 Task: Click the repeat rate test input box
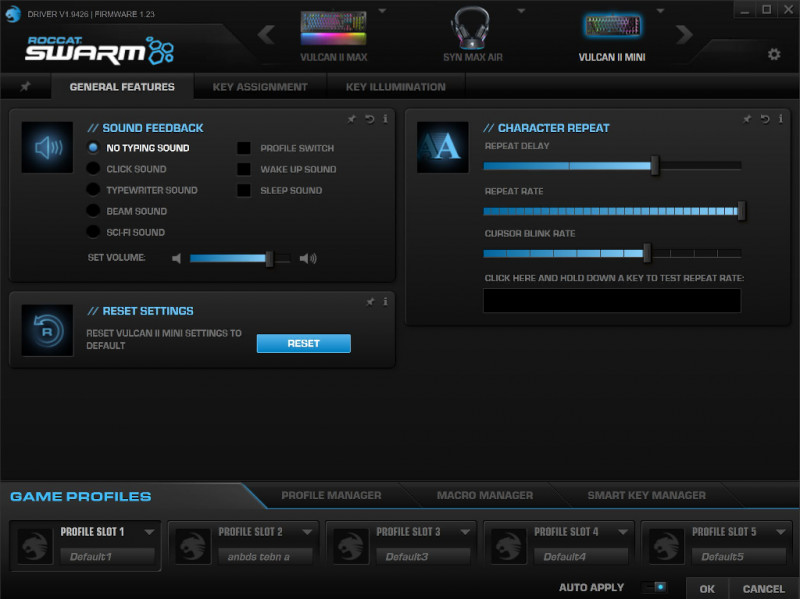tap(612, 300)
